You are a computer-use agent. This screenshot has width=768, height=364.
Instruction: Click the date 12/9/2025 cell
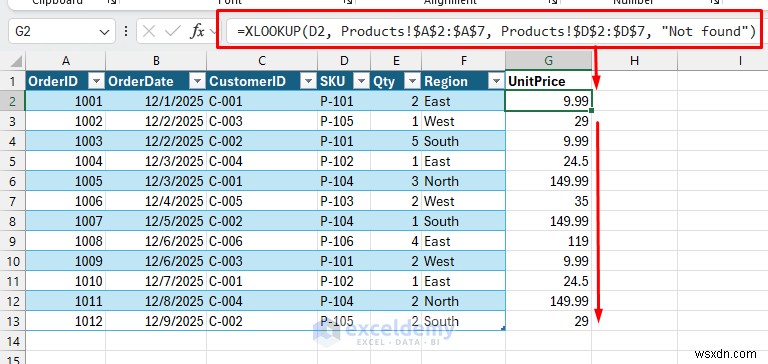156,321
